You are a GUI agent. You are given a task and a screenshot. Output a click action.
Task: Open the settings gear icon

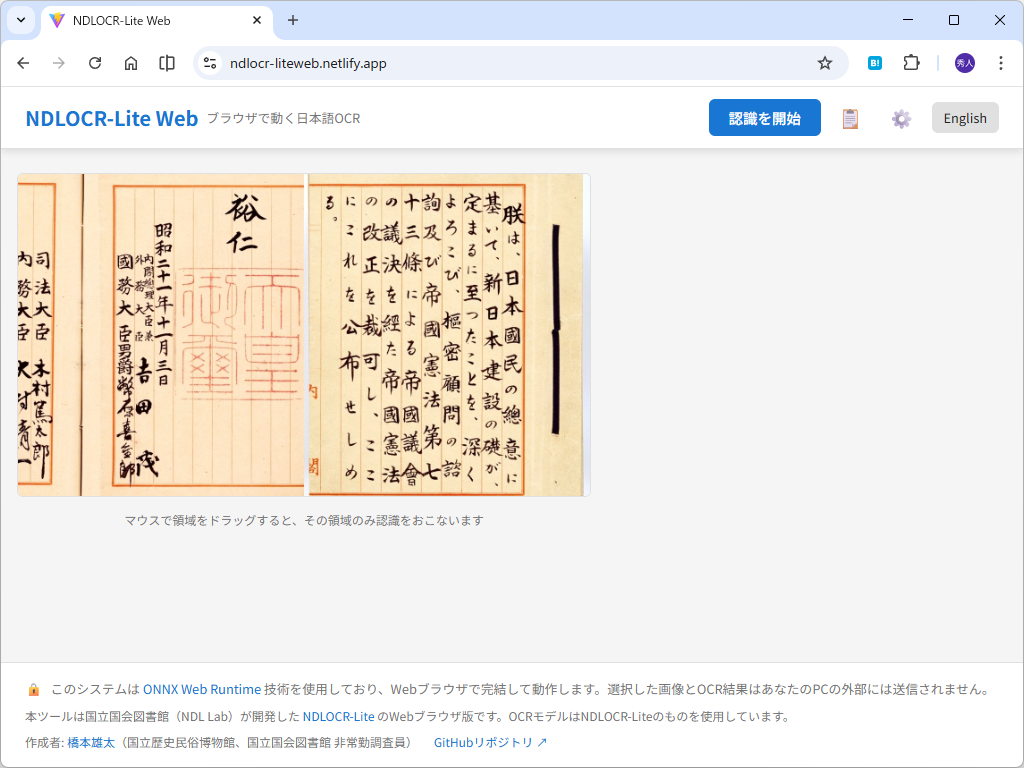(900, 117)
